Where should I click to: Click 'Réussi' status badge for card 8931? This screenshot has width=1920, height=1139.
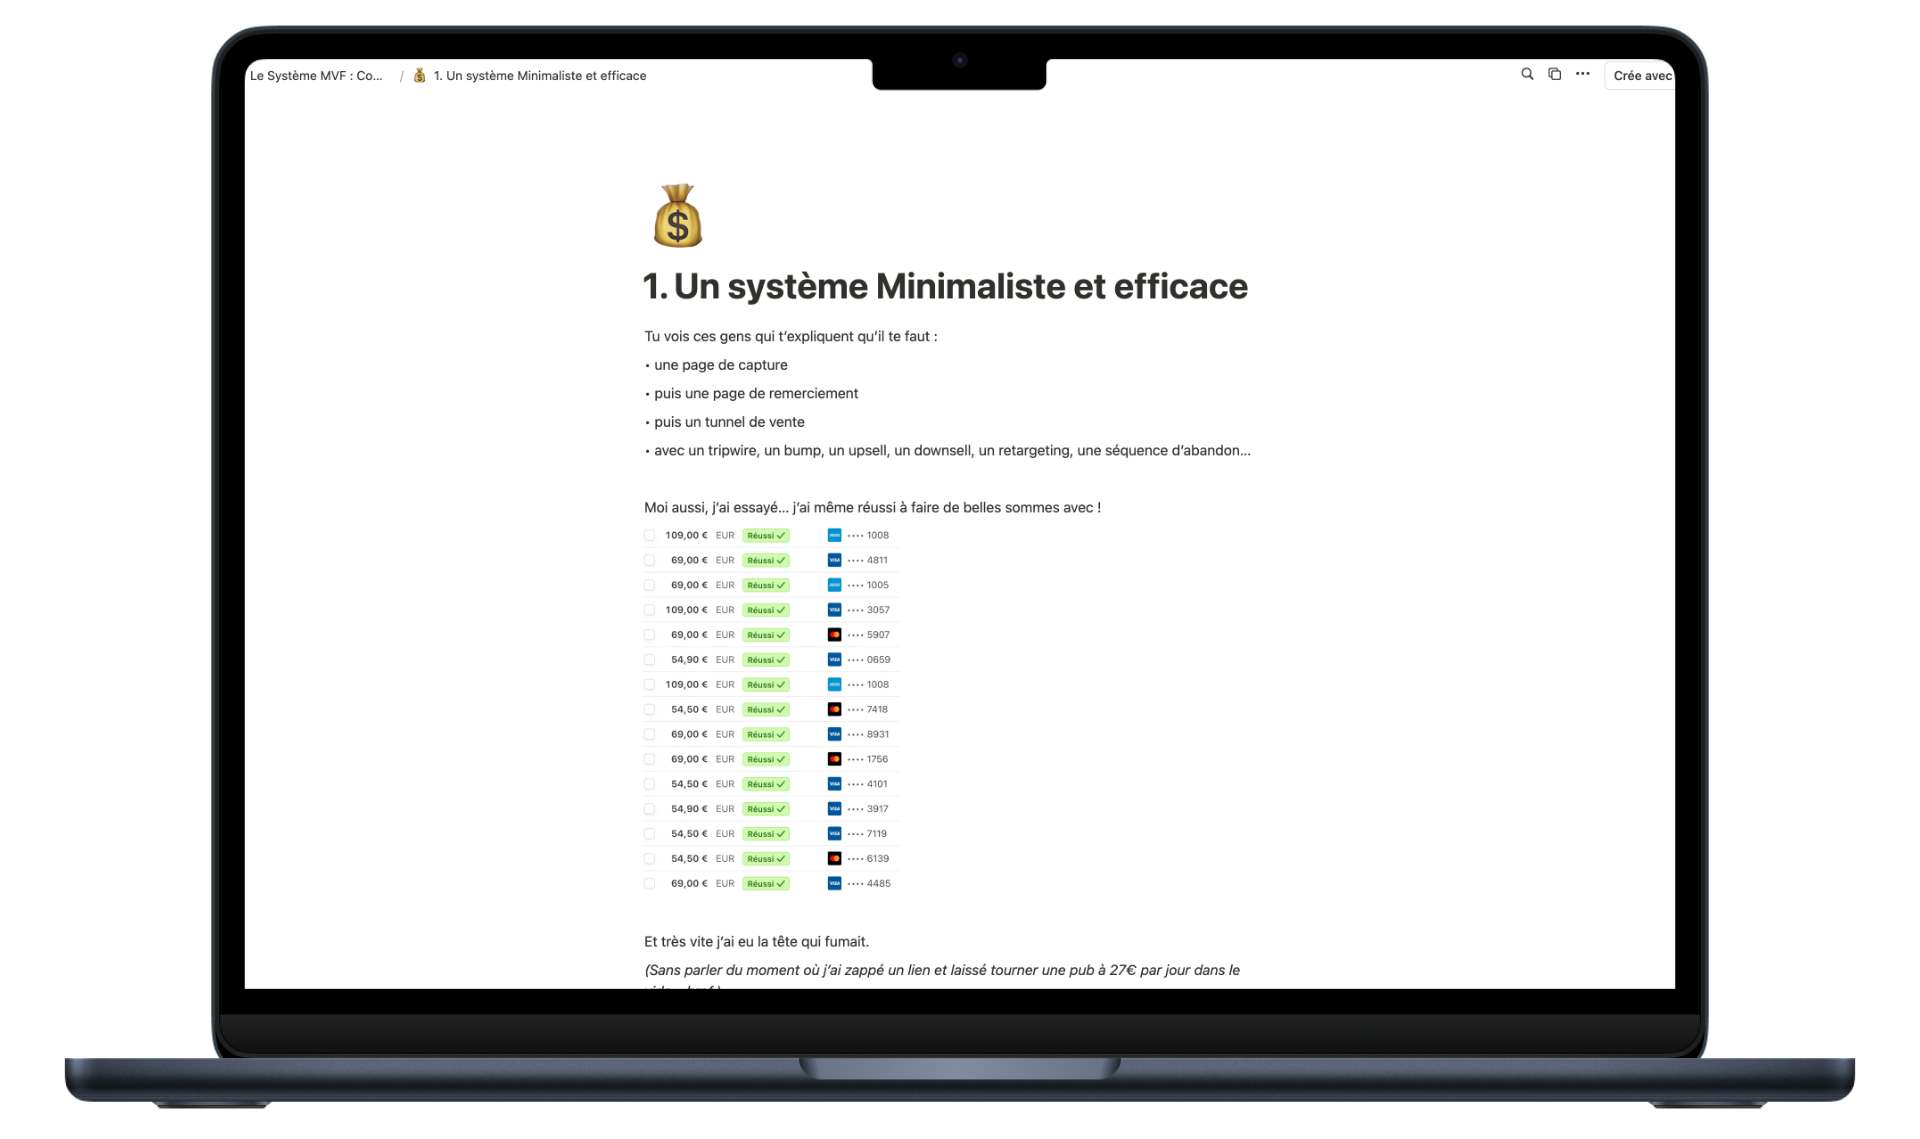765,735
